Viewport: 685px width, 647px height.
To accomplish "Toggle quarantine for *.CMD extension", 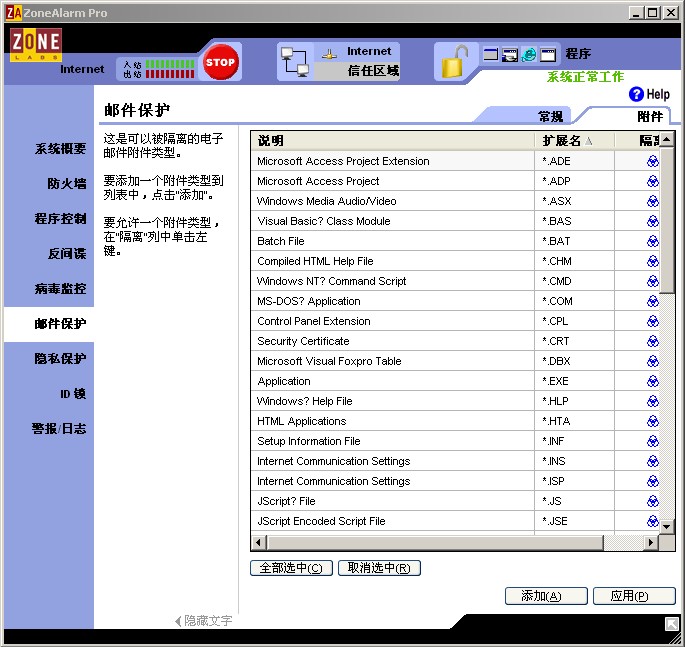I will [653, 281].
